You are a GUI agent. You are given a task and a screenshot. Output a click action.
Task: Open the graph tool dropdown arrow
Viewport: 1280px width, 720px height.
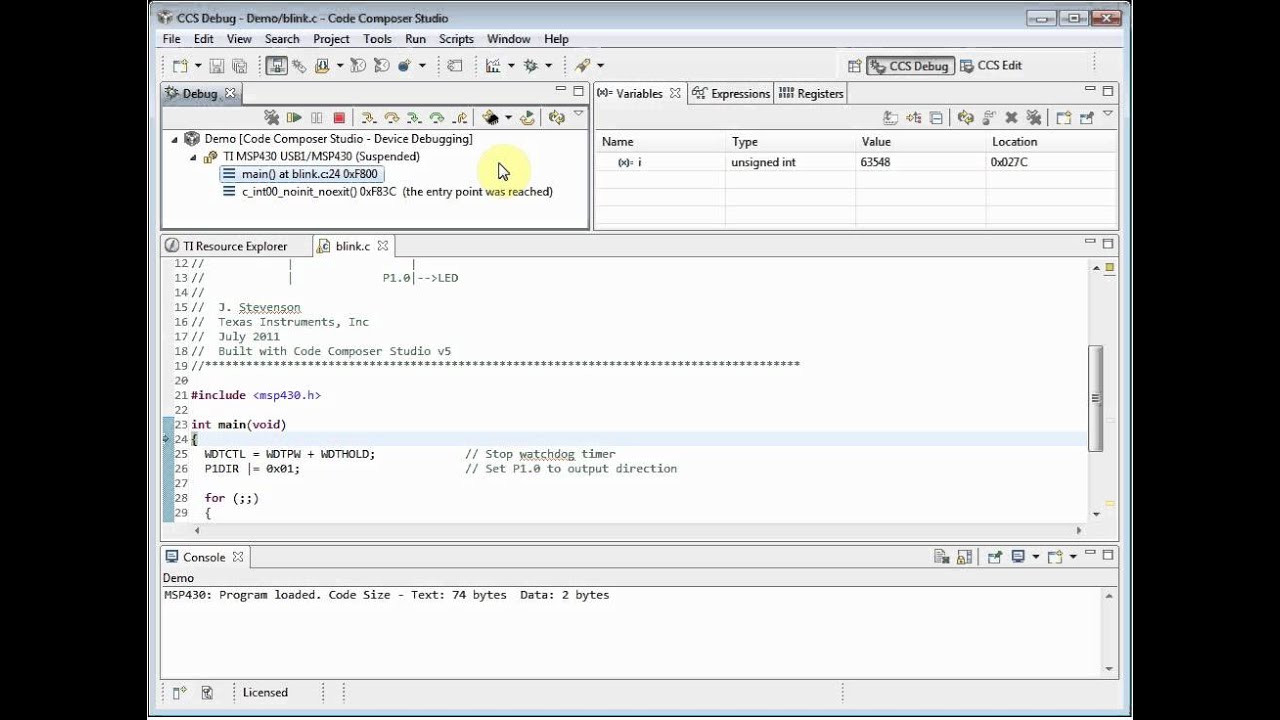511,66
